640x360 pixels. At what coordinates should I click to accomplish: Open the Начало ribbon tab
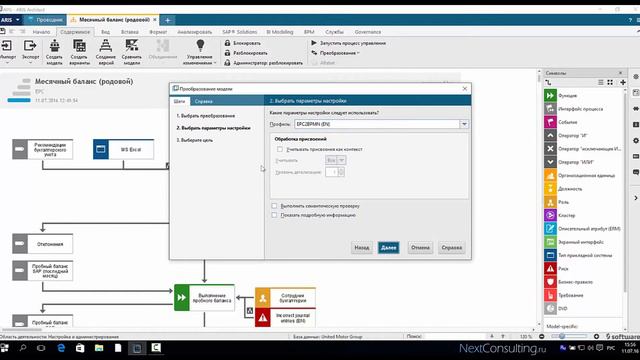point(41,32)
